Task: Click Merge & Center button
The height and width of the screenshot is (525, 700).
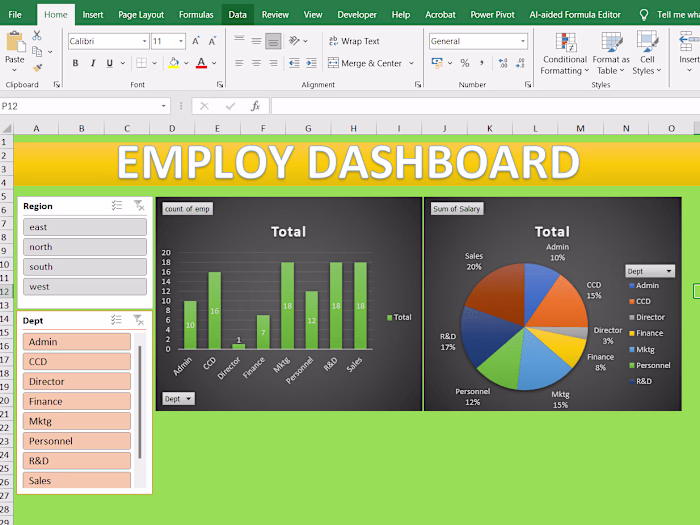Action: point(365,63)
